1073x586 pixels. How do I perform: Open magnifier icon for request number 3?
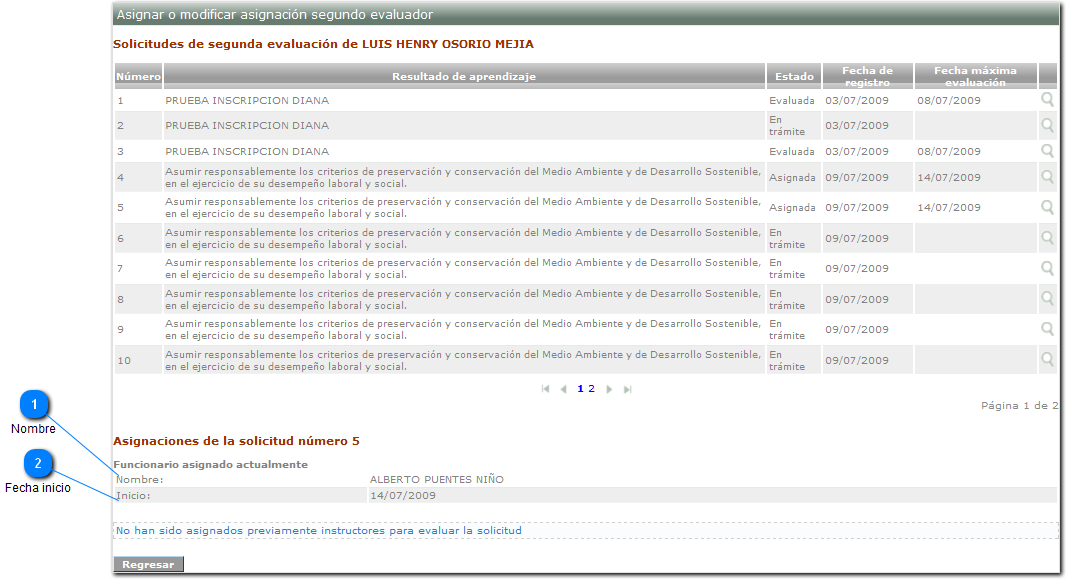[1047, 151]
